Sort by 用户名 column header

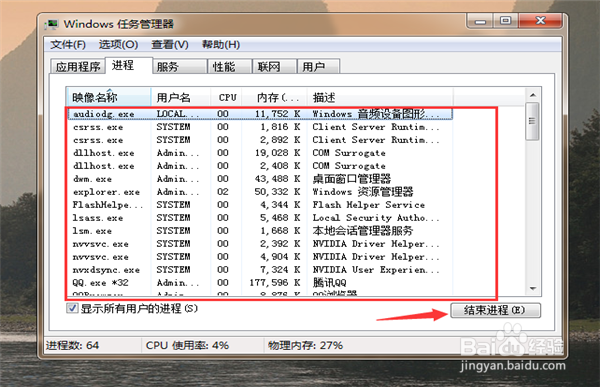(181, 97)
